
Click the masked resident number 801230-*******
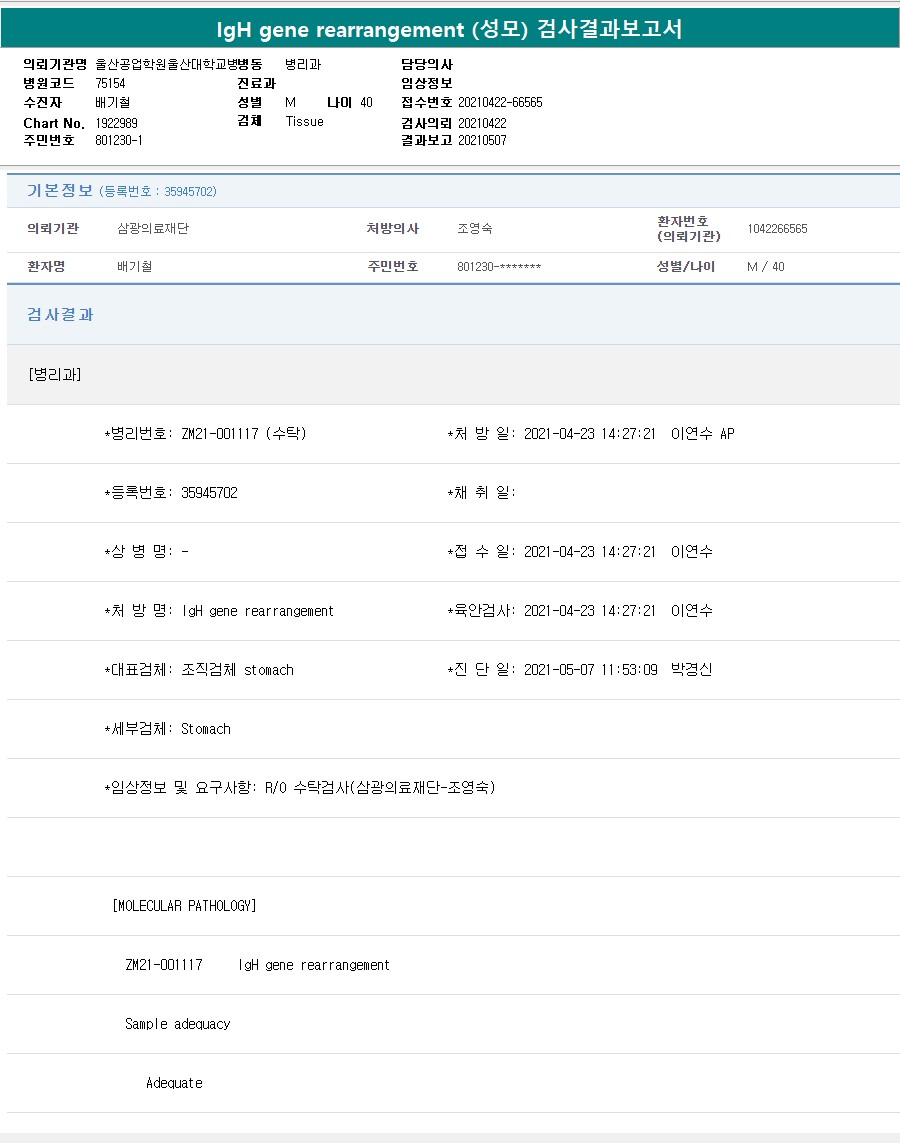(x=499, y=267)
